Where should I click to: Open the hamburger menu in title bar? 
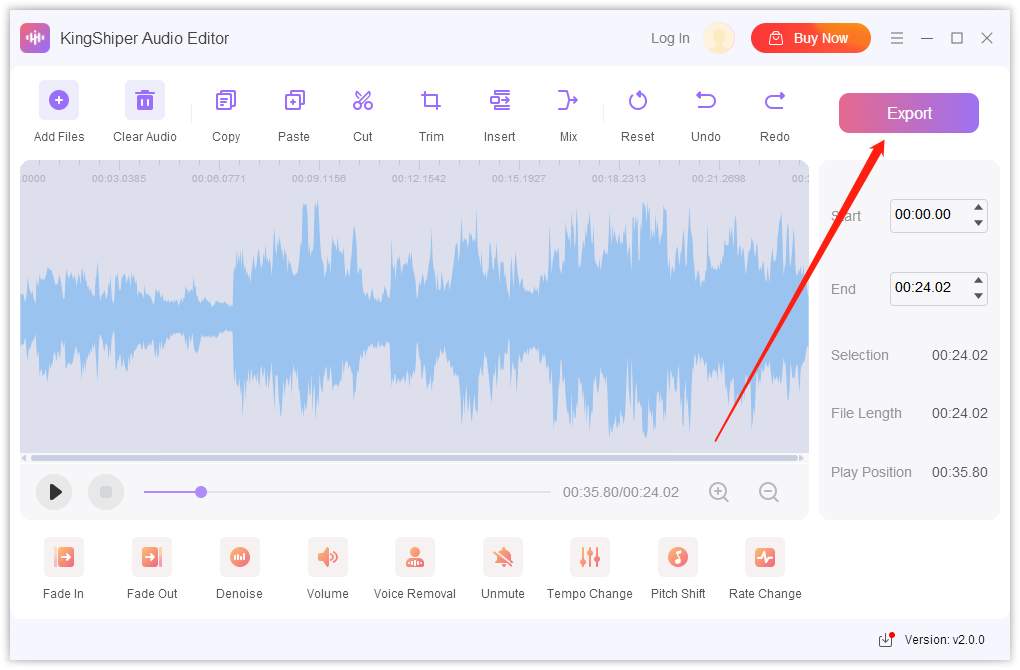coord(897,38)
